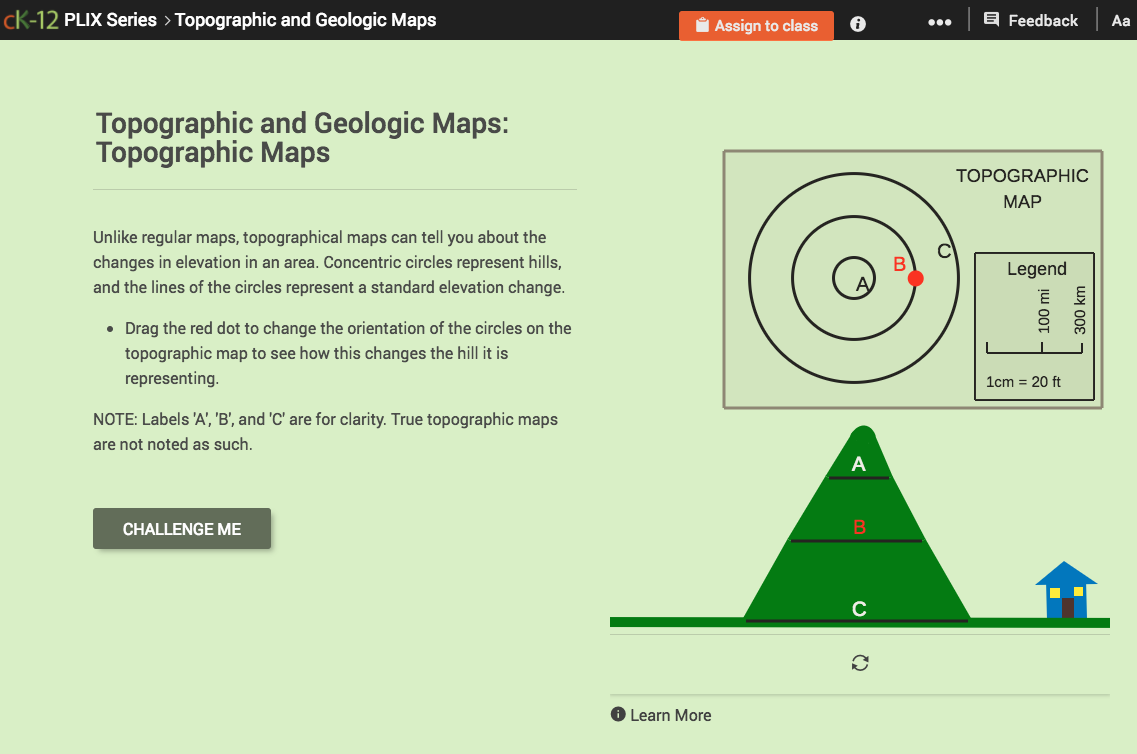Click label B on the hill diagram
The width and height of the screenshot is (1137, 754).
858,524
